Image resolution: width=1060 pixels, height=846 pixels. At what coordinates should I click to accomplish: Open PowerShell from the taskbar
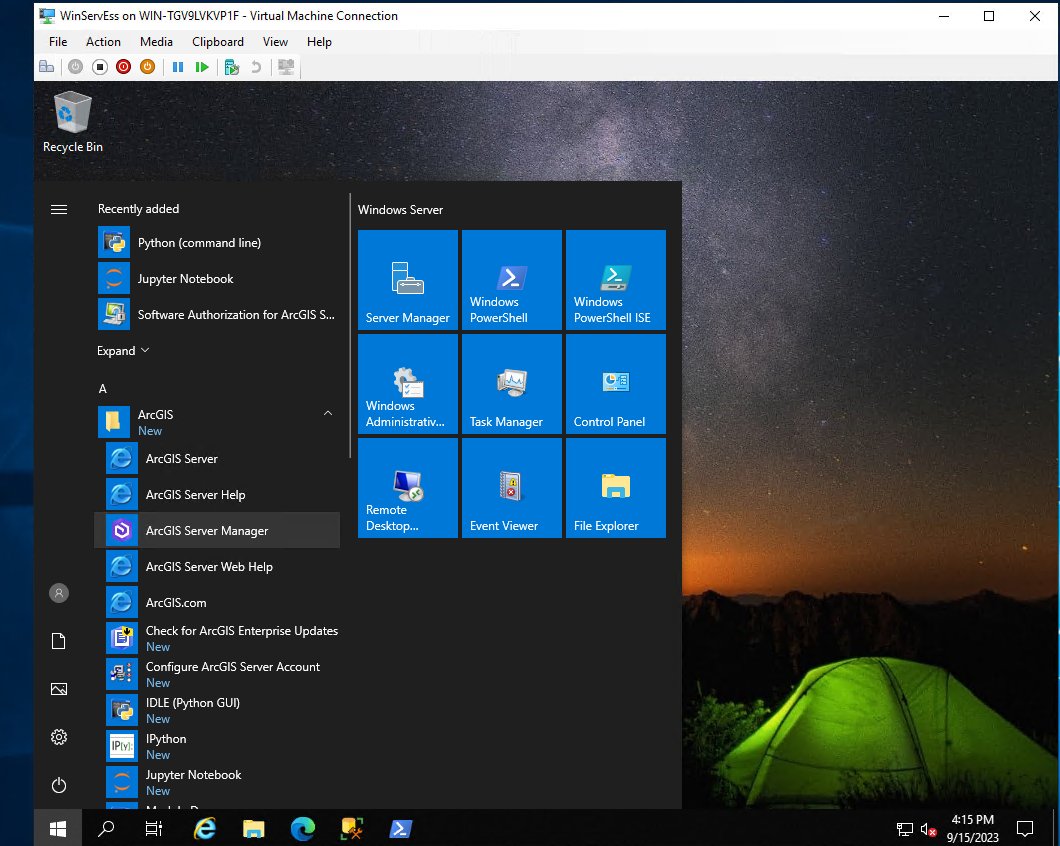400,828
